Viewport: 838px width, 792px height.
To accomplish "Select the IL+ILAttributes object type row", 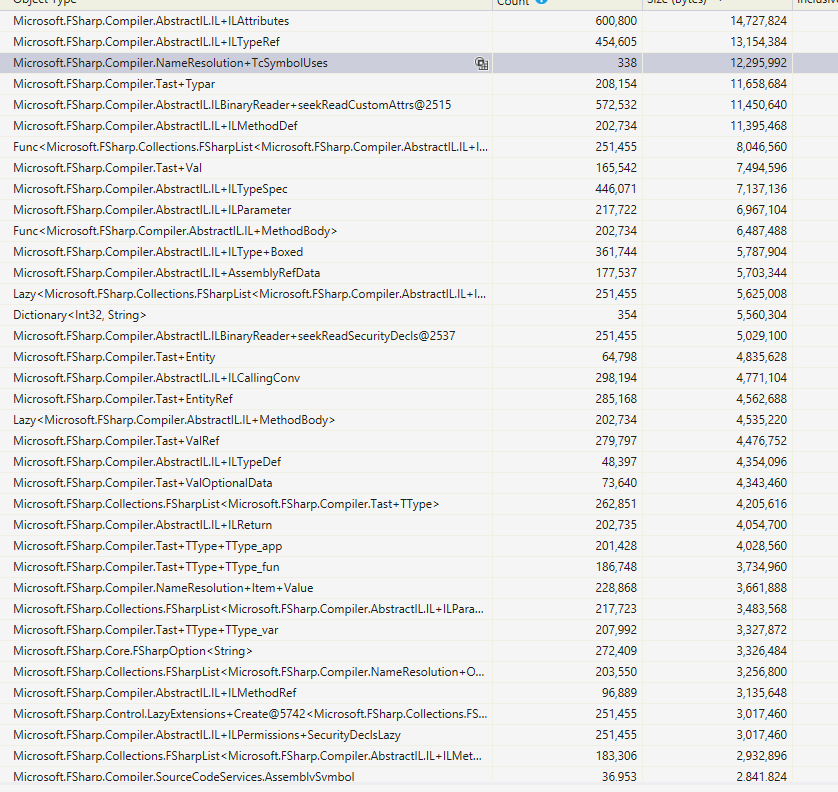I will click(x=419, y=21).
